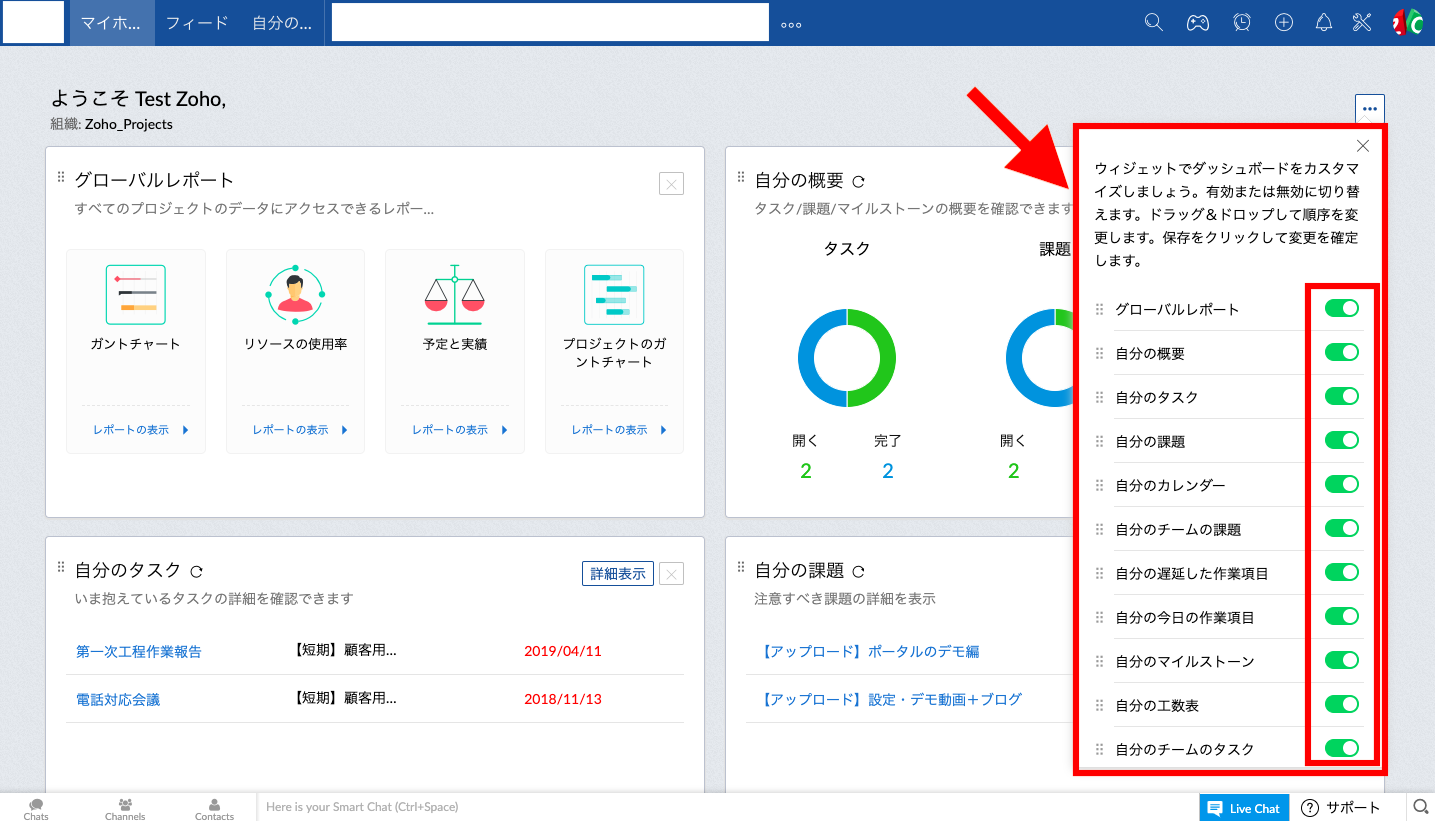Close the widget customization panel
This screenshot has height=821, width=1435.
click(1362, 146)
